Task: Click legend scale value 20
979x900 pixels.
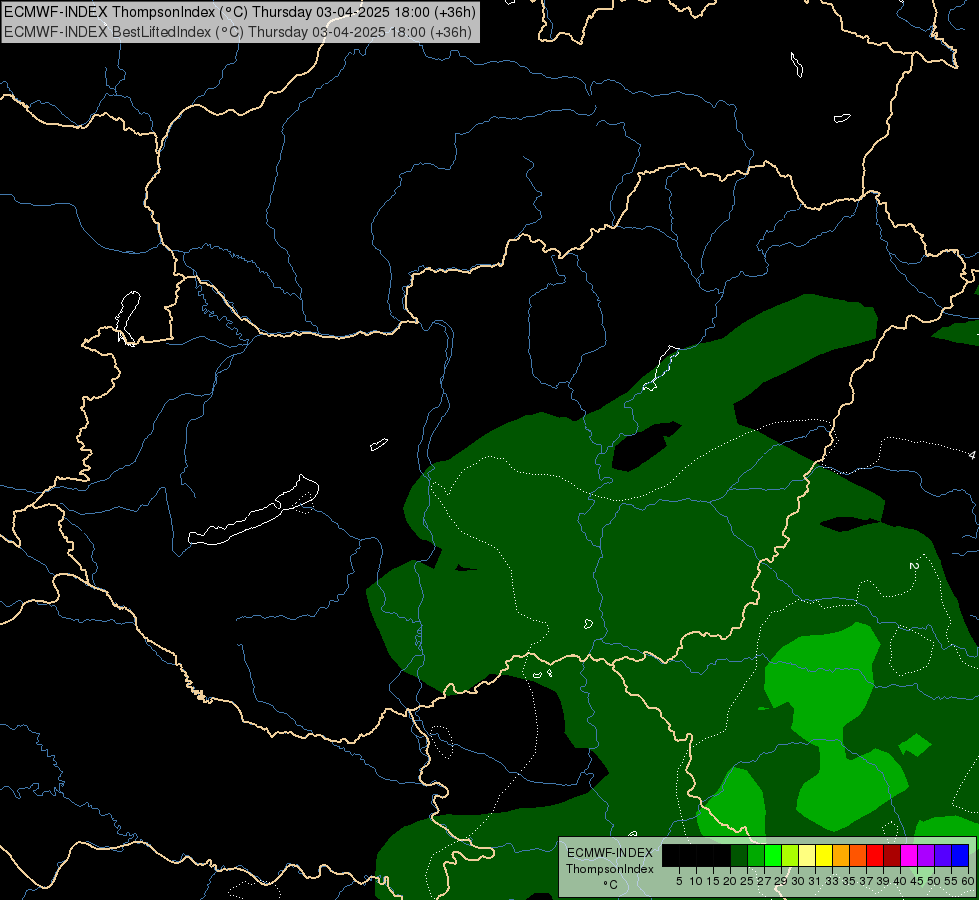Action: pyautogui.click(x=730, y=881)
